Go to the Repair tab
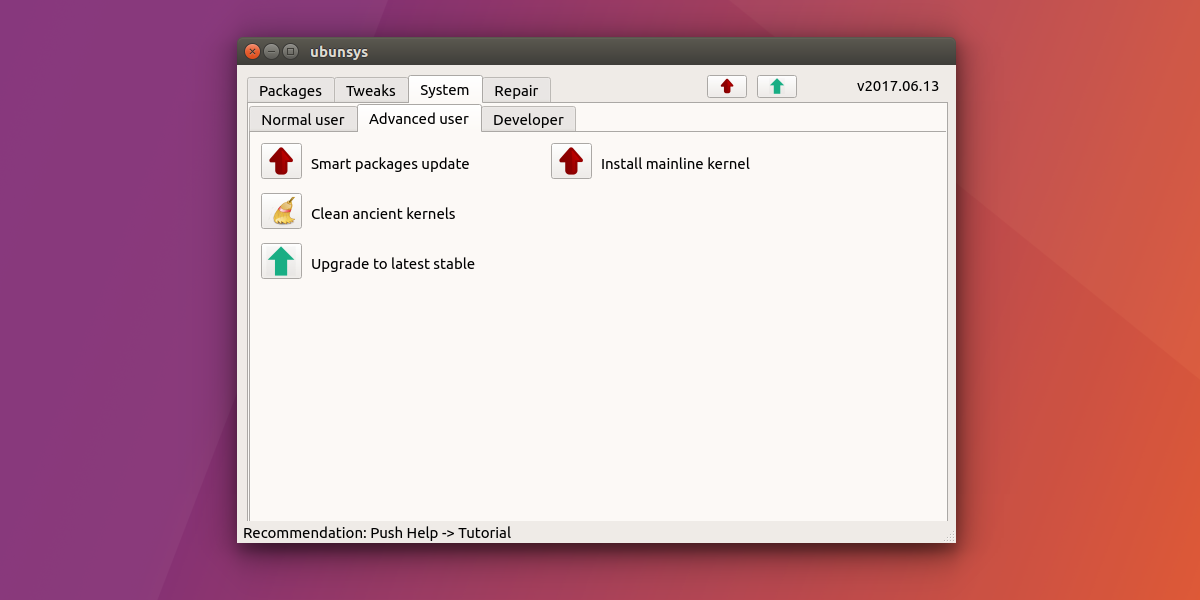This screenshot has height=600, width=1200. click(x=516, y=90)
